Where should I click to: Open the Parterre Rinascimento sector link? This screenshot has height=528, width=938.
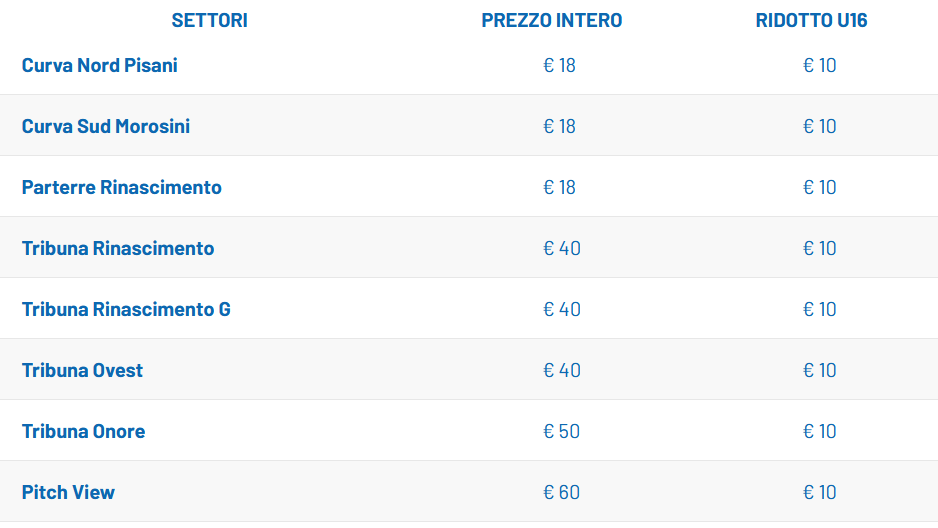tap(121, 188)
